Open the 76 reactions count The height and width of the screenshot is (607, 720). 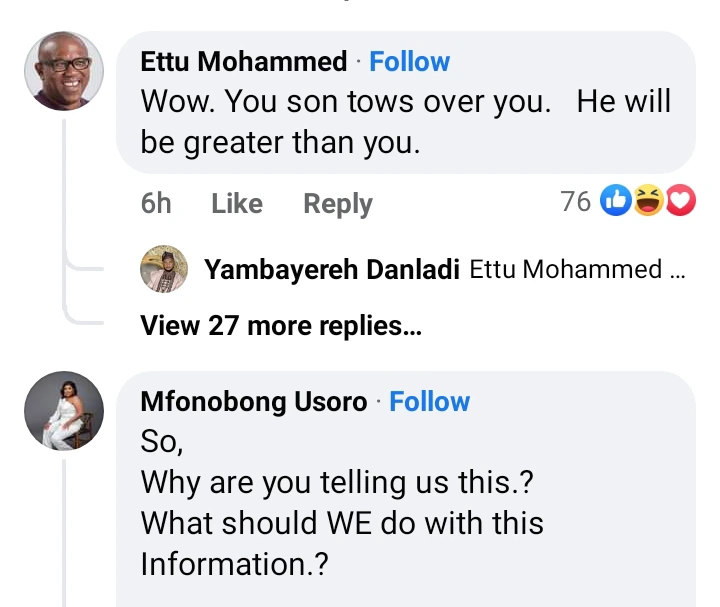click(575, 202)
